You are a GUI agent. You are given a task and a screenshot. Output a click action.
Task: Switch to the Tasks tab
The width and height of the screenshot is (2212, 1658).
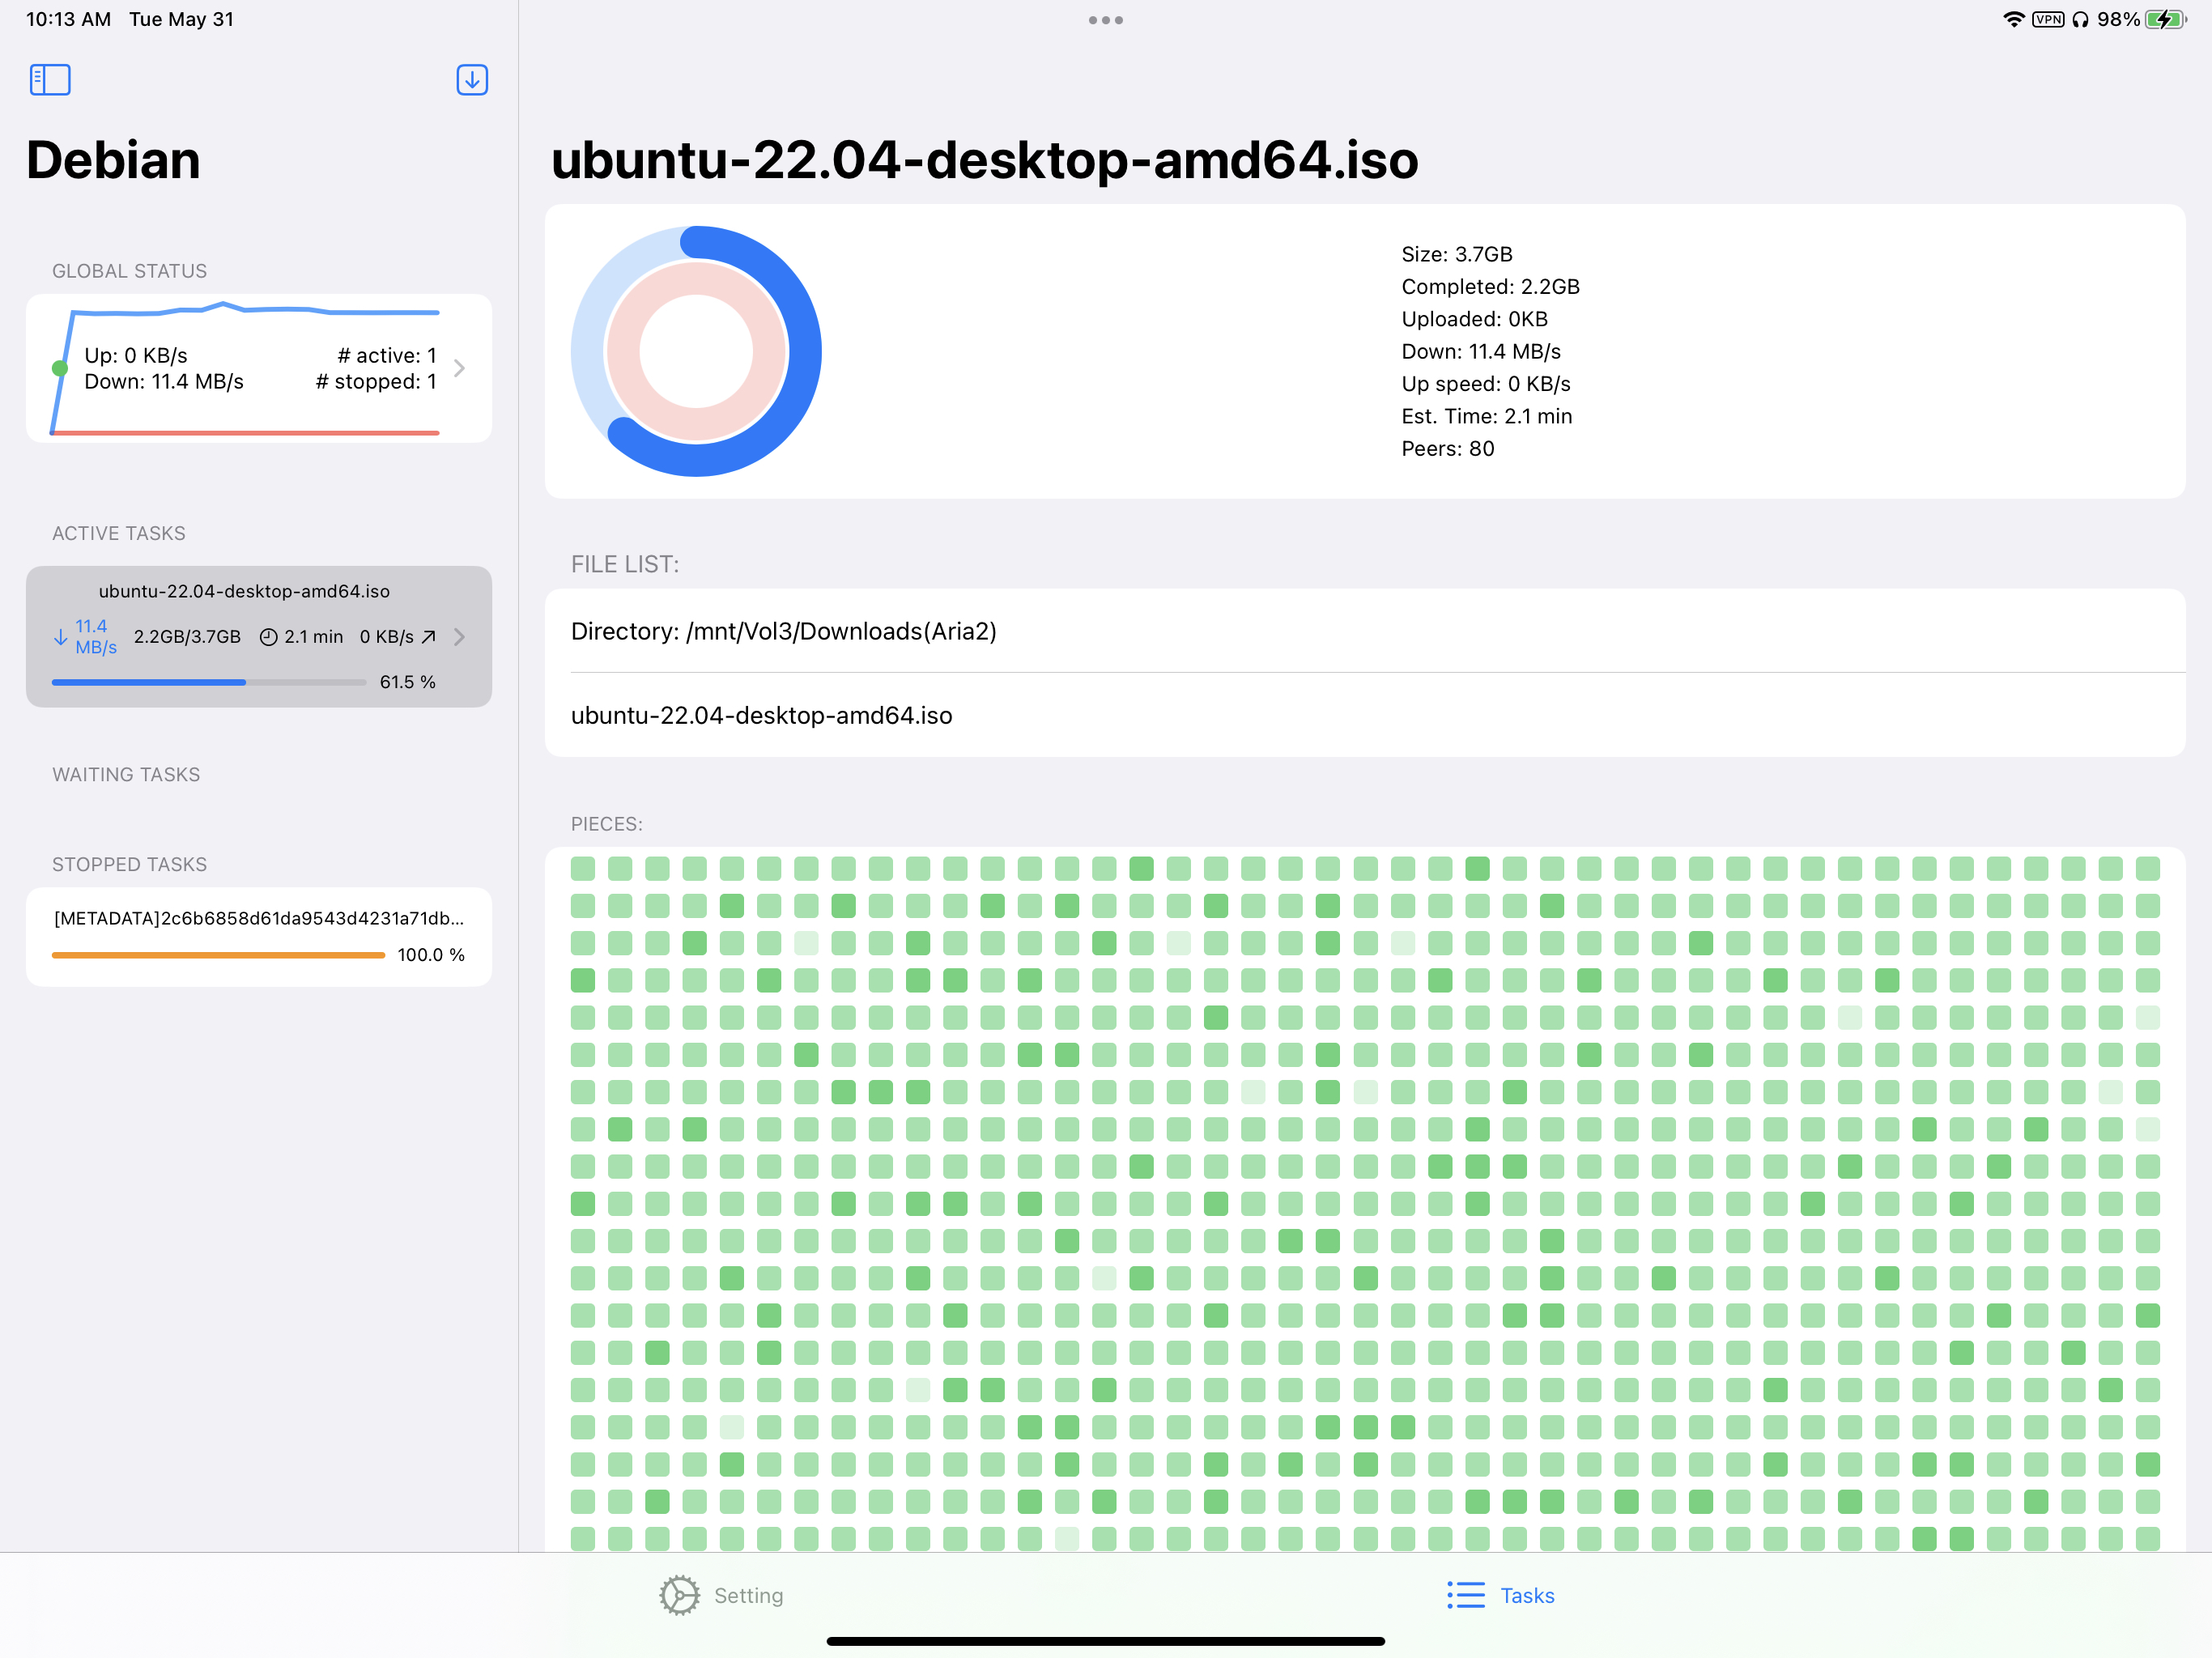tap(1527, 1595)
